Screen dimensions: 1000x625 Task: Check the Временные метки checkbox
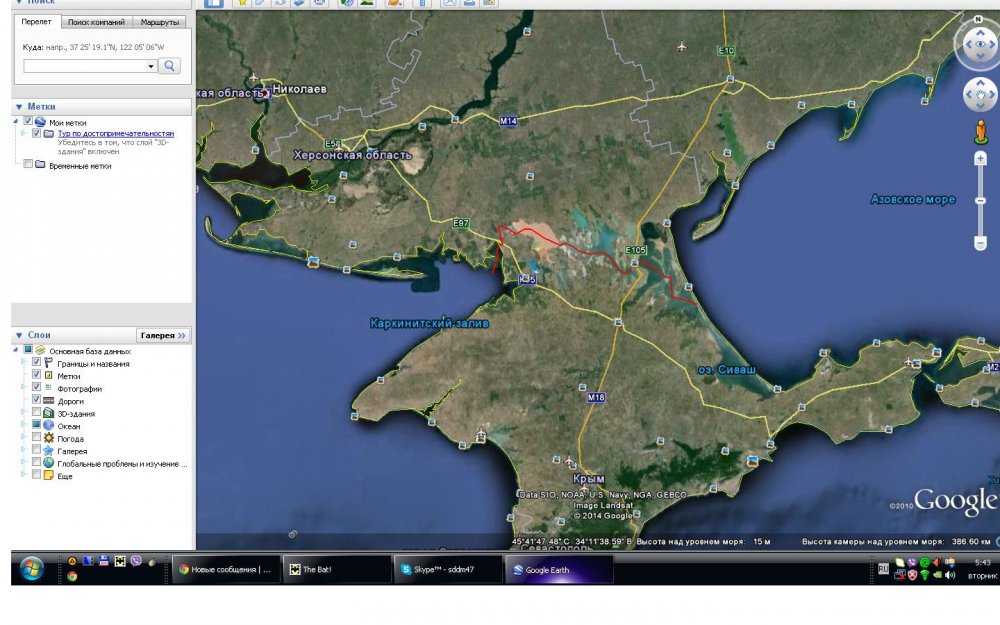pos(28,165)
